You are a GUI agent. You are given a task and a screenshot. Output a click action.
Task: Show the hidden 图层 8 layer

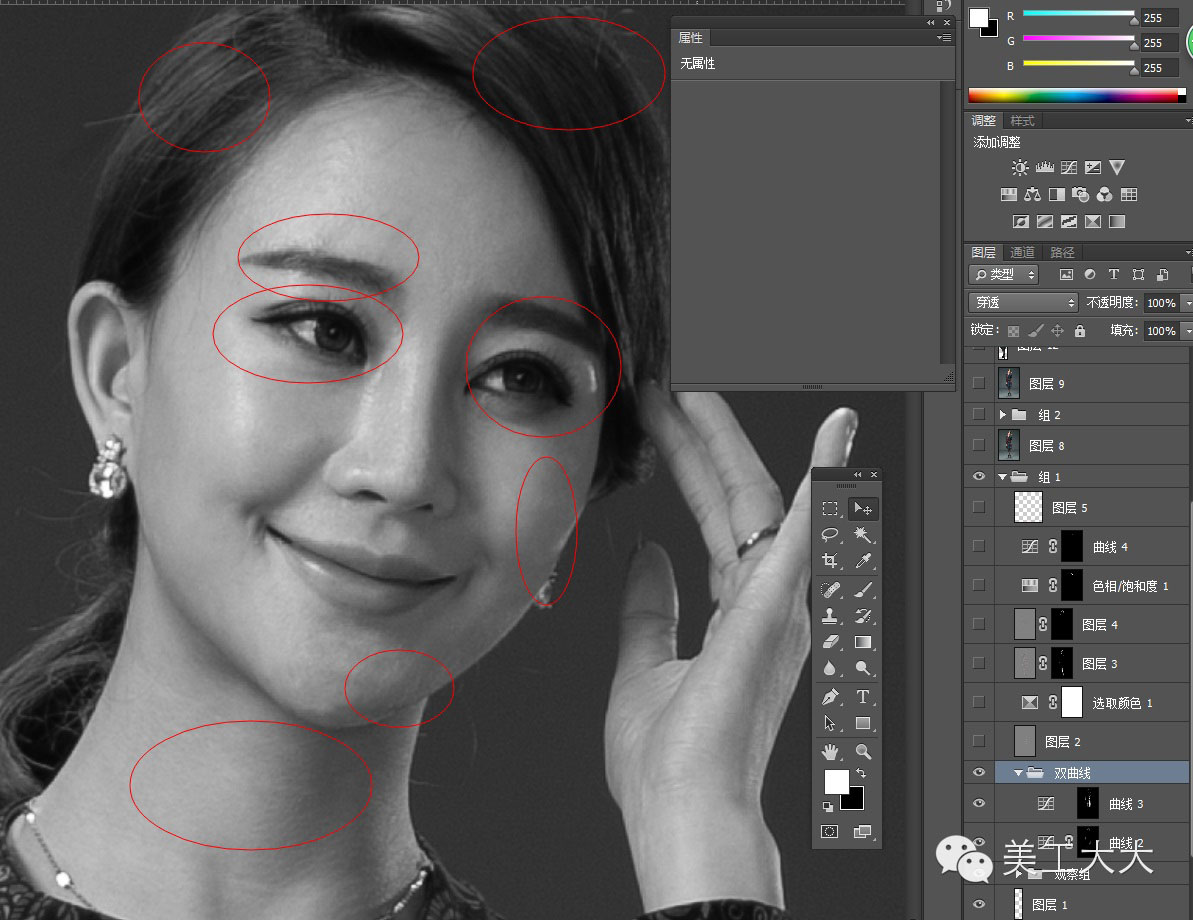(979, 446)
